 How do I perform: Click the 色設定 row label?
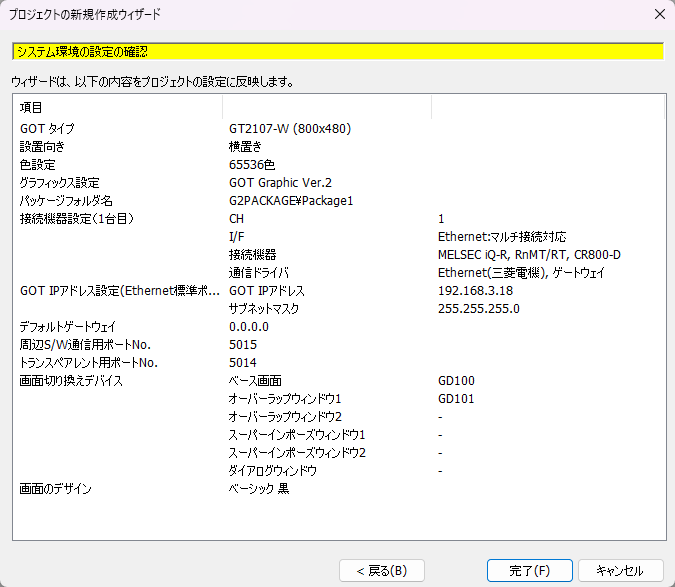tap(38, 165)
